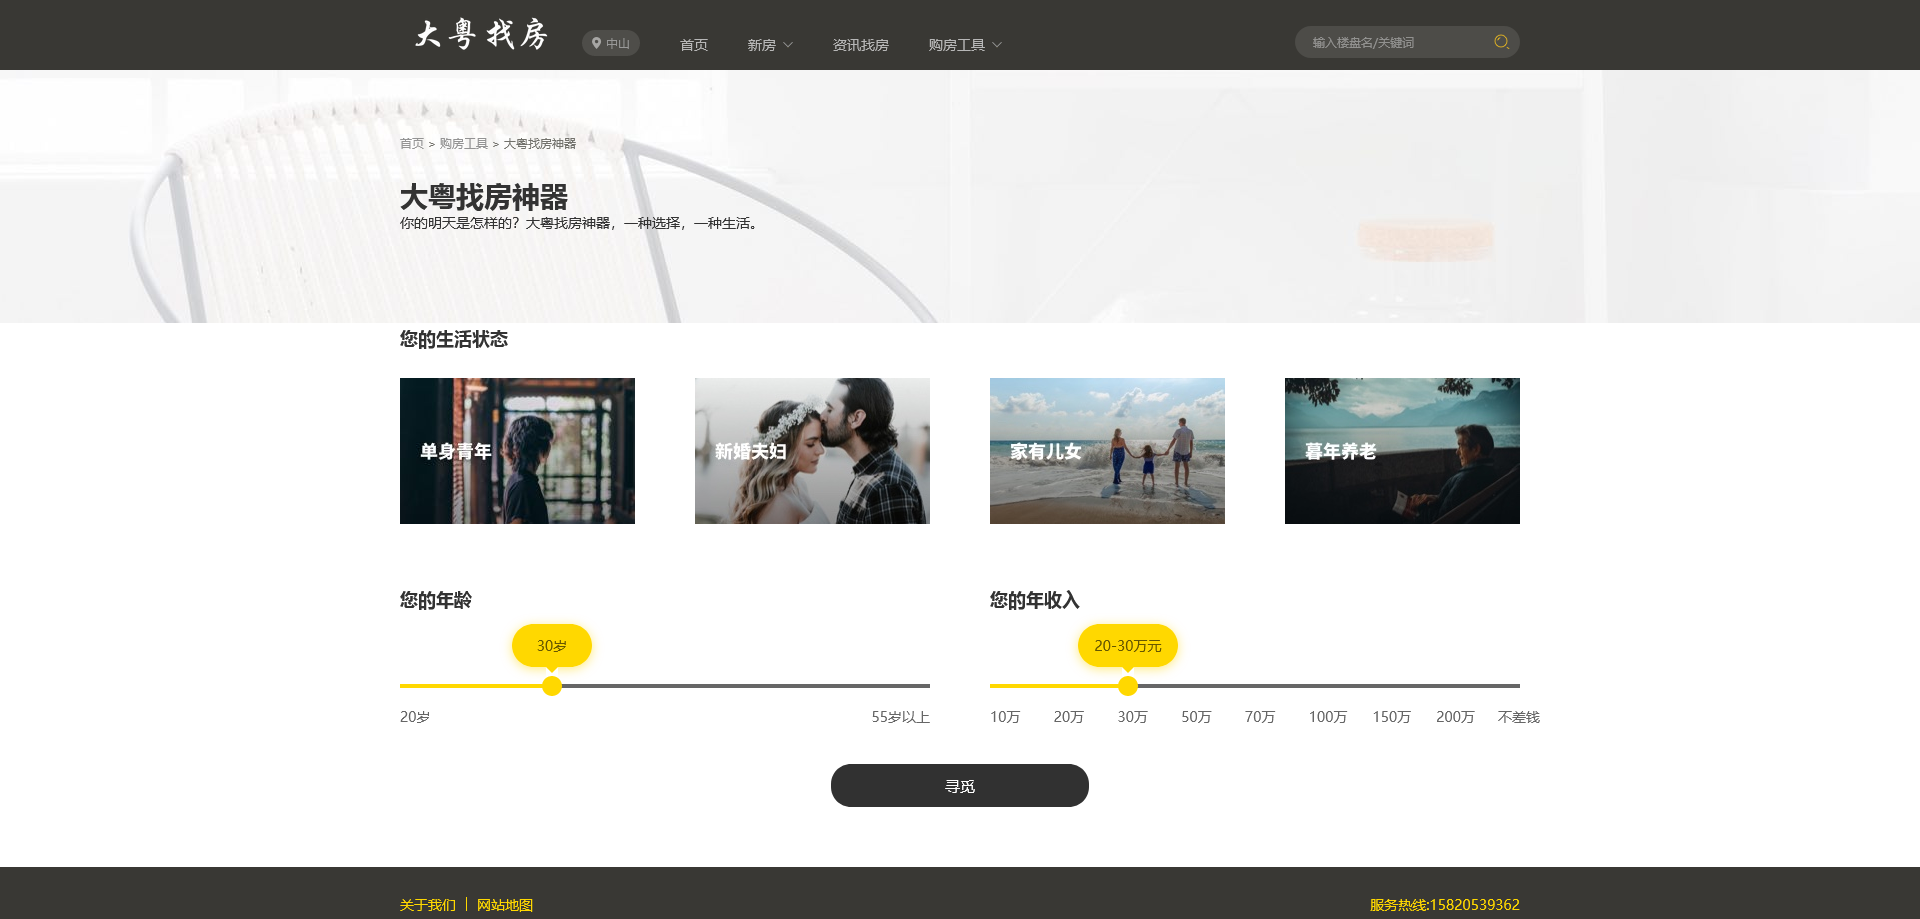Select the 家有儿女 lifestyle card

[1106, 450]
